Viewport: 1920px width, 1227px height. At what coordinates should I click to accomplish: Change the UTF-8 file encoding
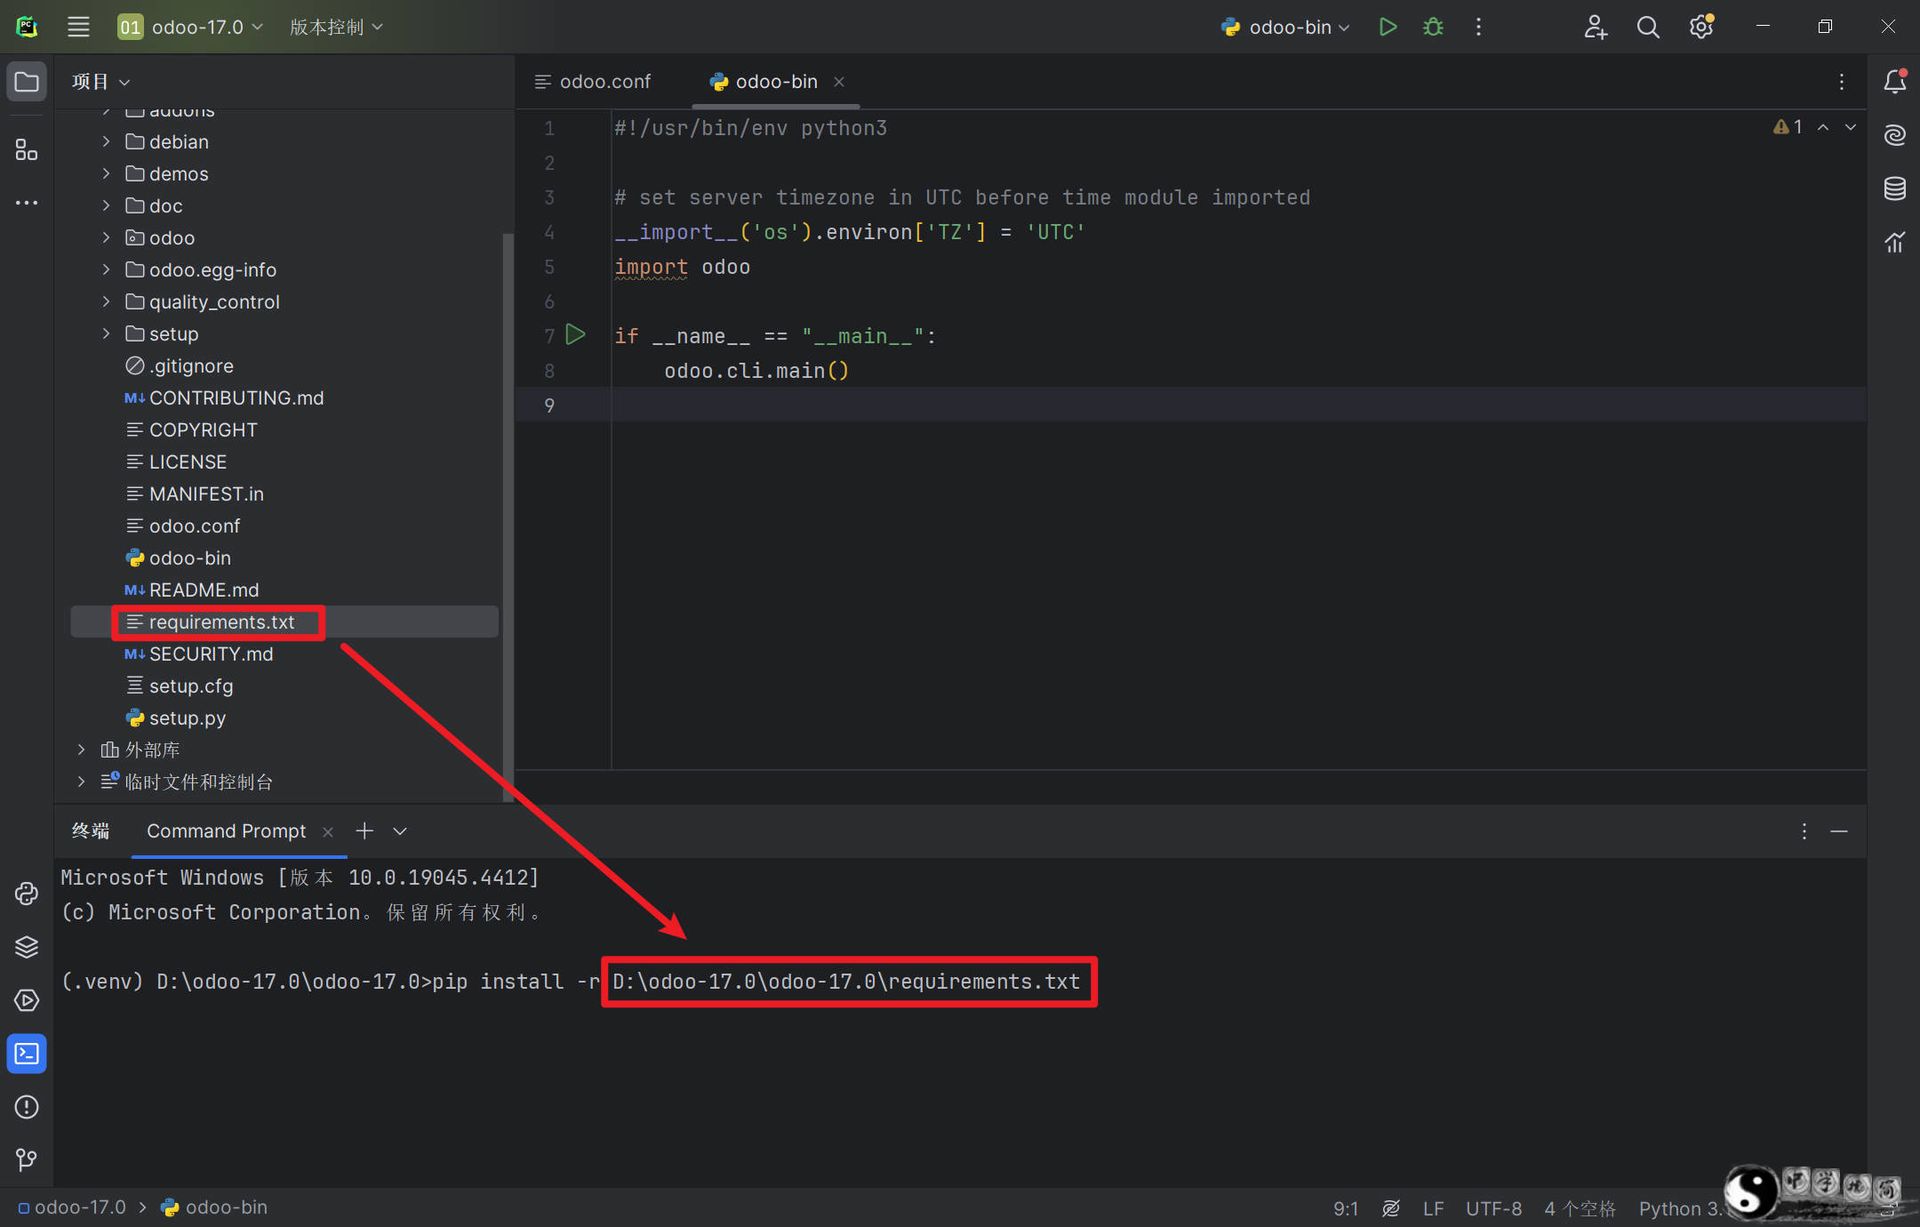[x=1494, y=1208]
